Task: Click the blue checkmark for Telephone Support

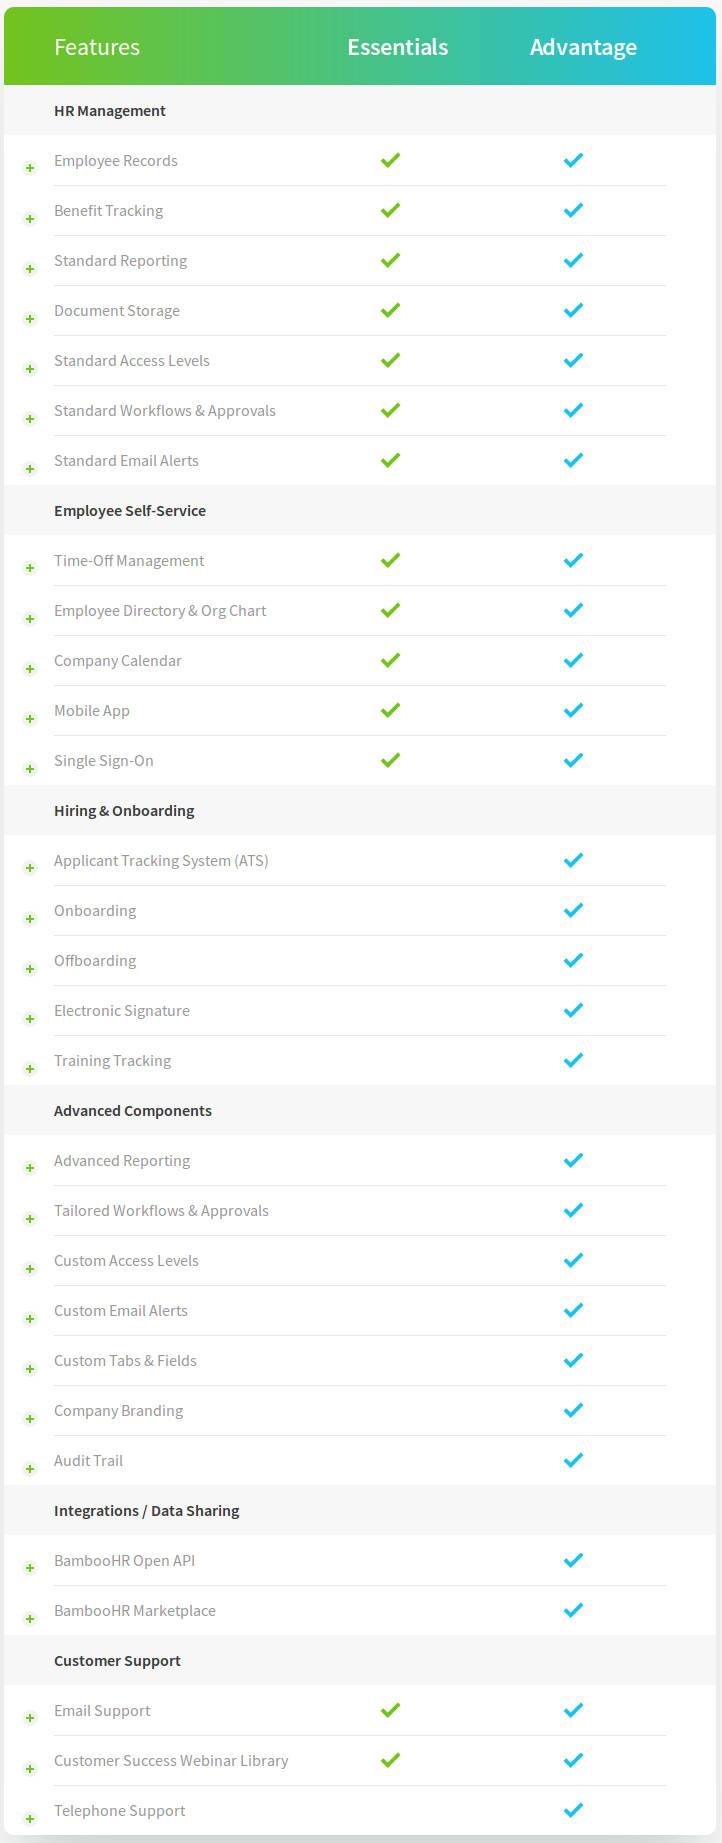Action: click(x=573, y=1810)
